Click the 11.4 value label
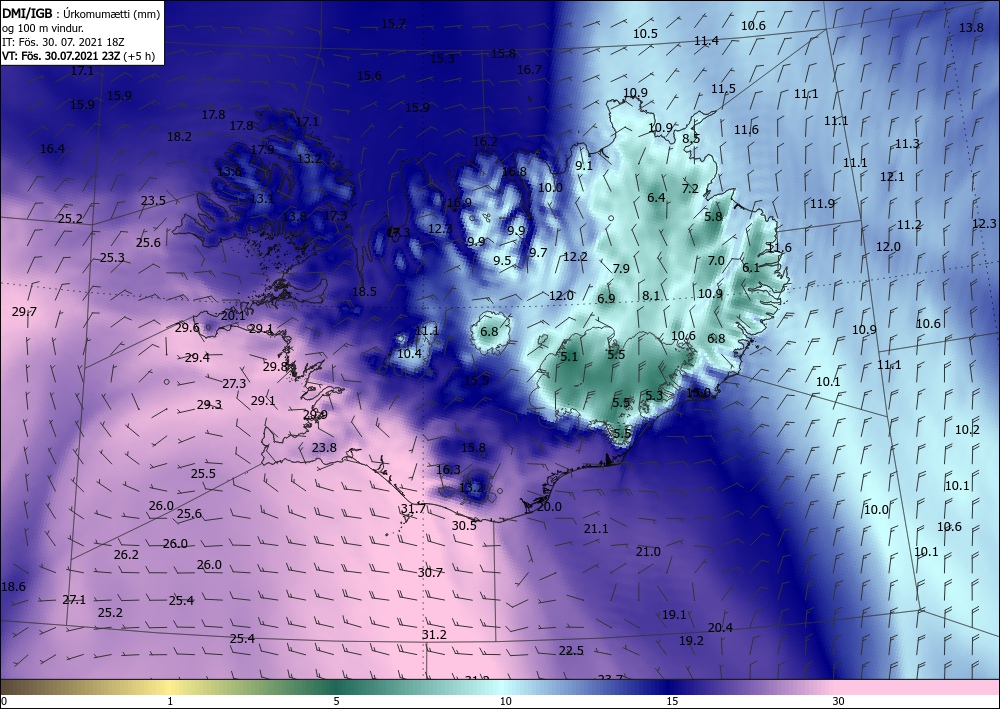The width and height of the screenshot is (1000, 709). tap(707, 40)
